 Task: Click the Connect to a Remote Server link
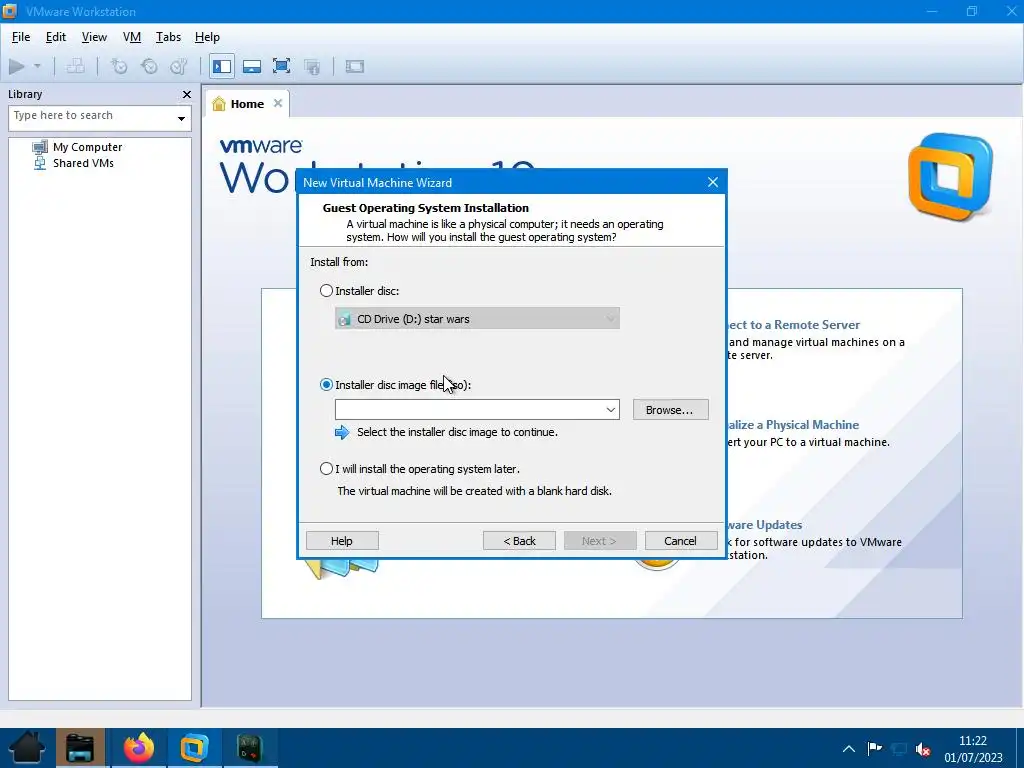pos(792,325)
